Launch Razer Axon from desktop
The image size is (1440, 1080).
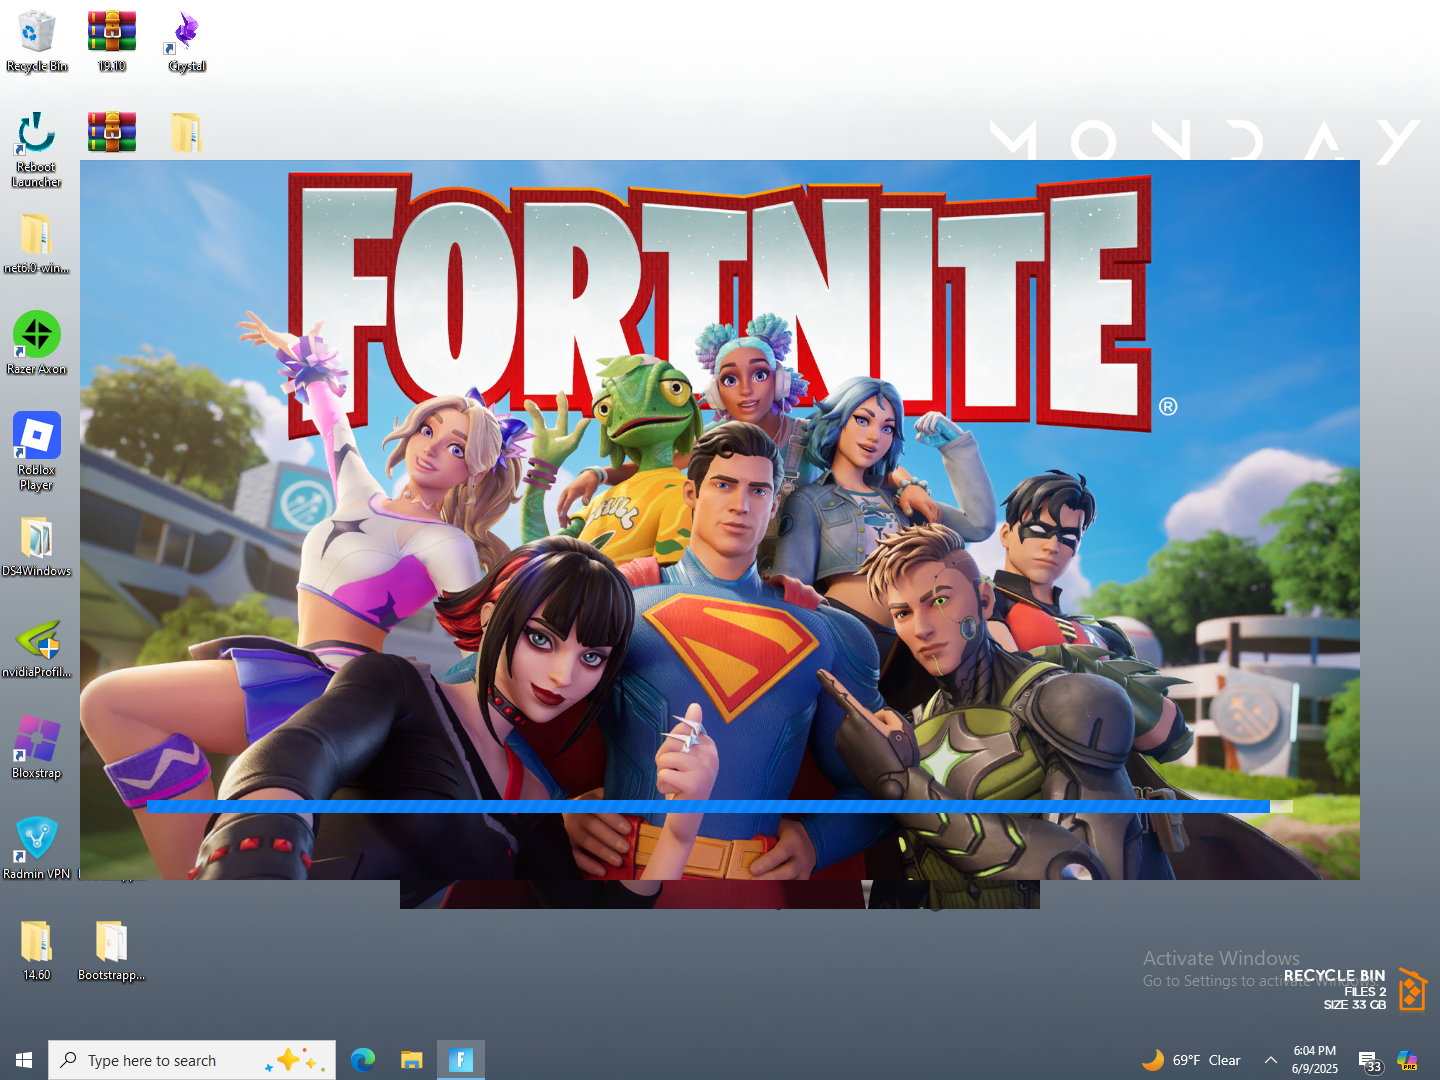(x=37, y=343)
